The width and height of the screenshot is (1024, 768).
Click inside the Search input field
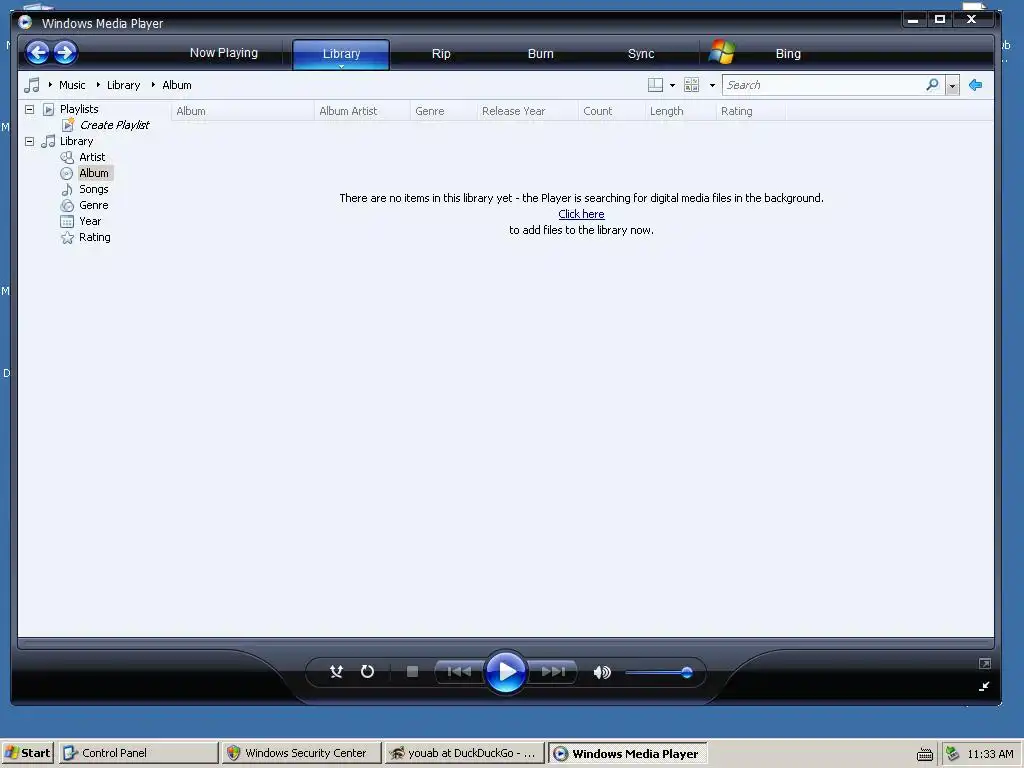[823, 85]
